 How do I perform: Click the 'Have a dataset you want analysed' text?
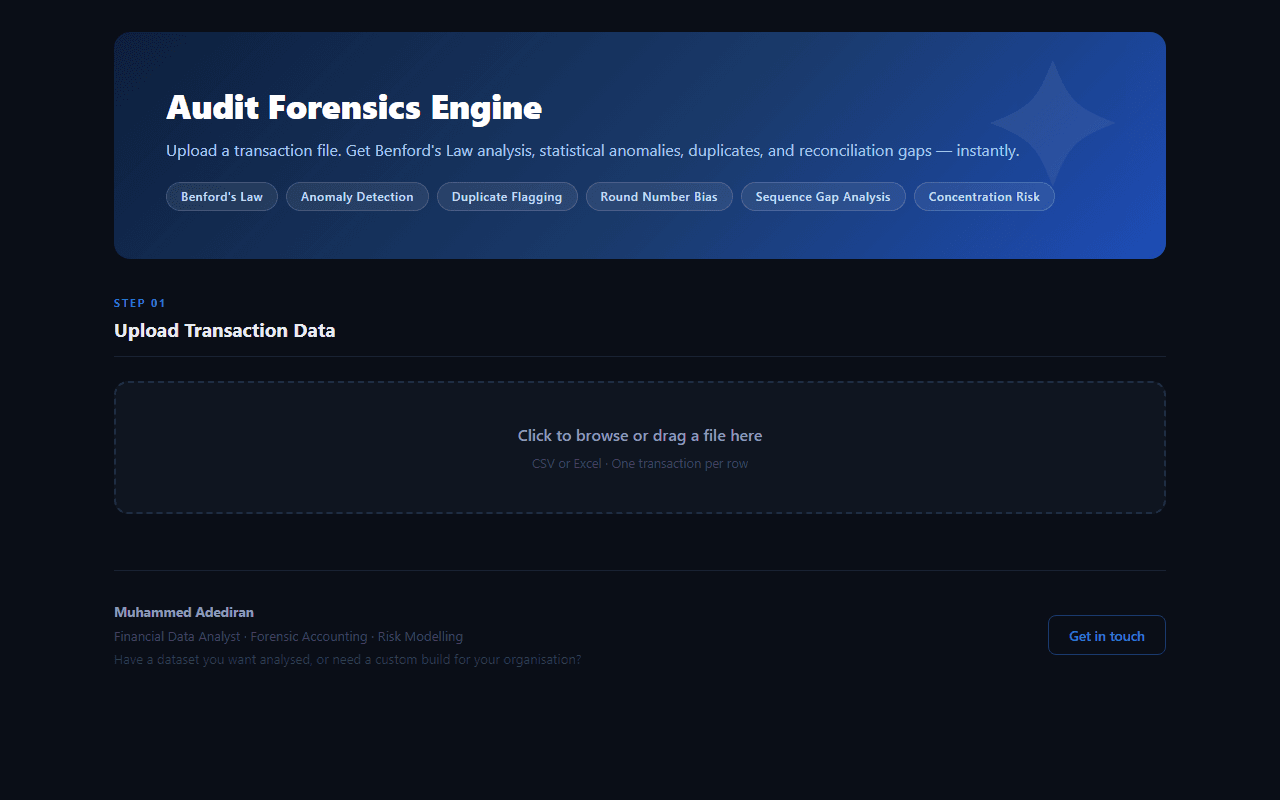coord(348,660)
